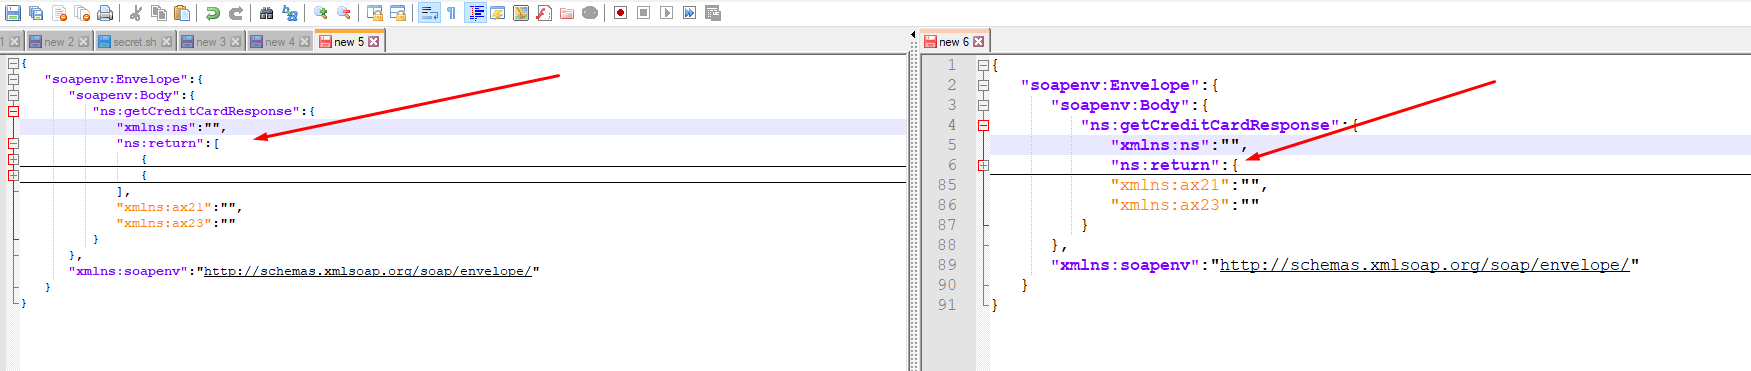Open the user defined language icon
Image resolution: width=1751 pixels, height=371 pixels.
click(x=497, y=13)
